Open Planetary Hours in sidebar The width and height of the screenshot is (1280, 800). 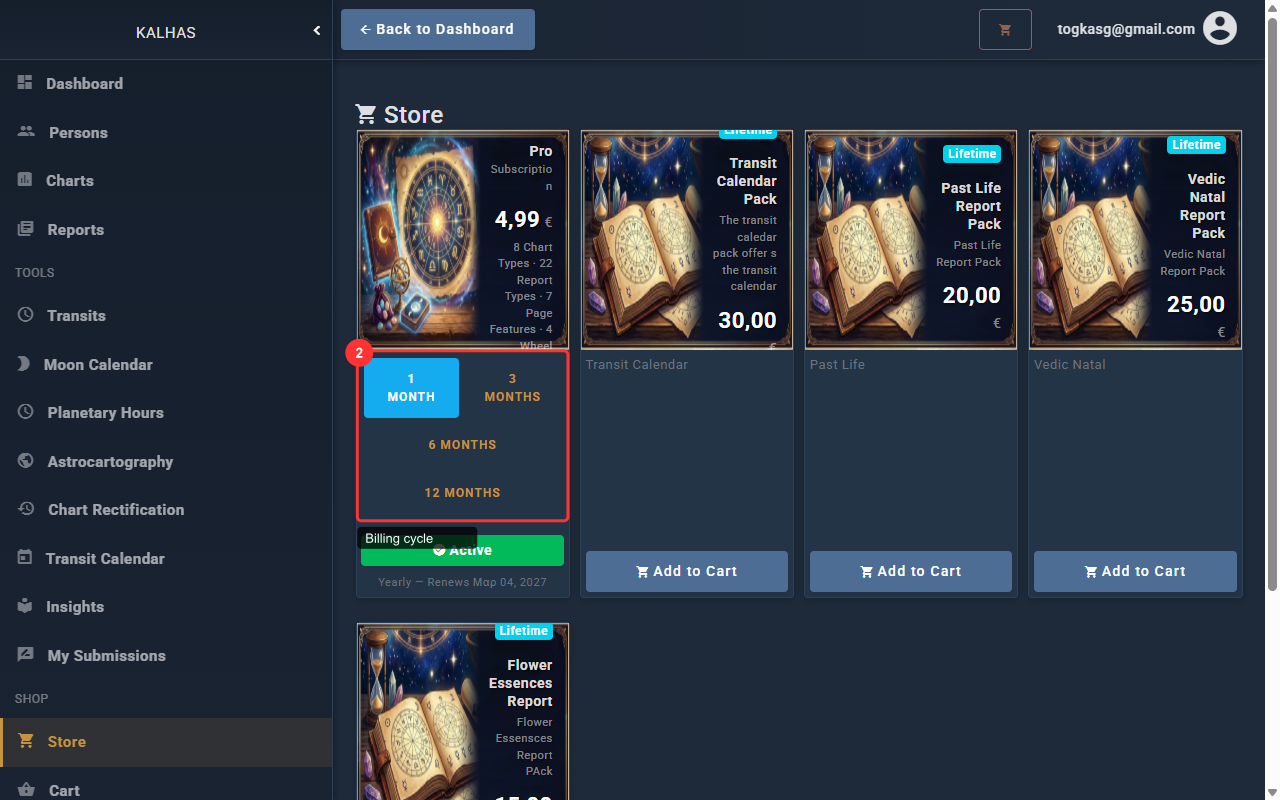105,413
